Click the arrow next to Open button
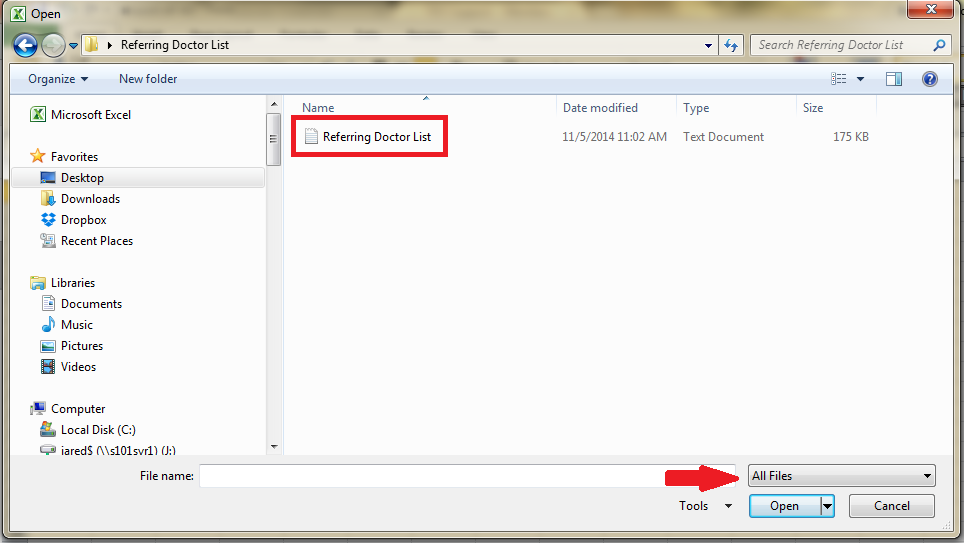 [828, 506]
